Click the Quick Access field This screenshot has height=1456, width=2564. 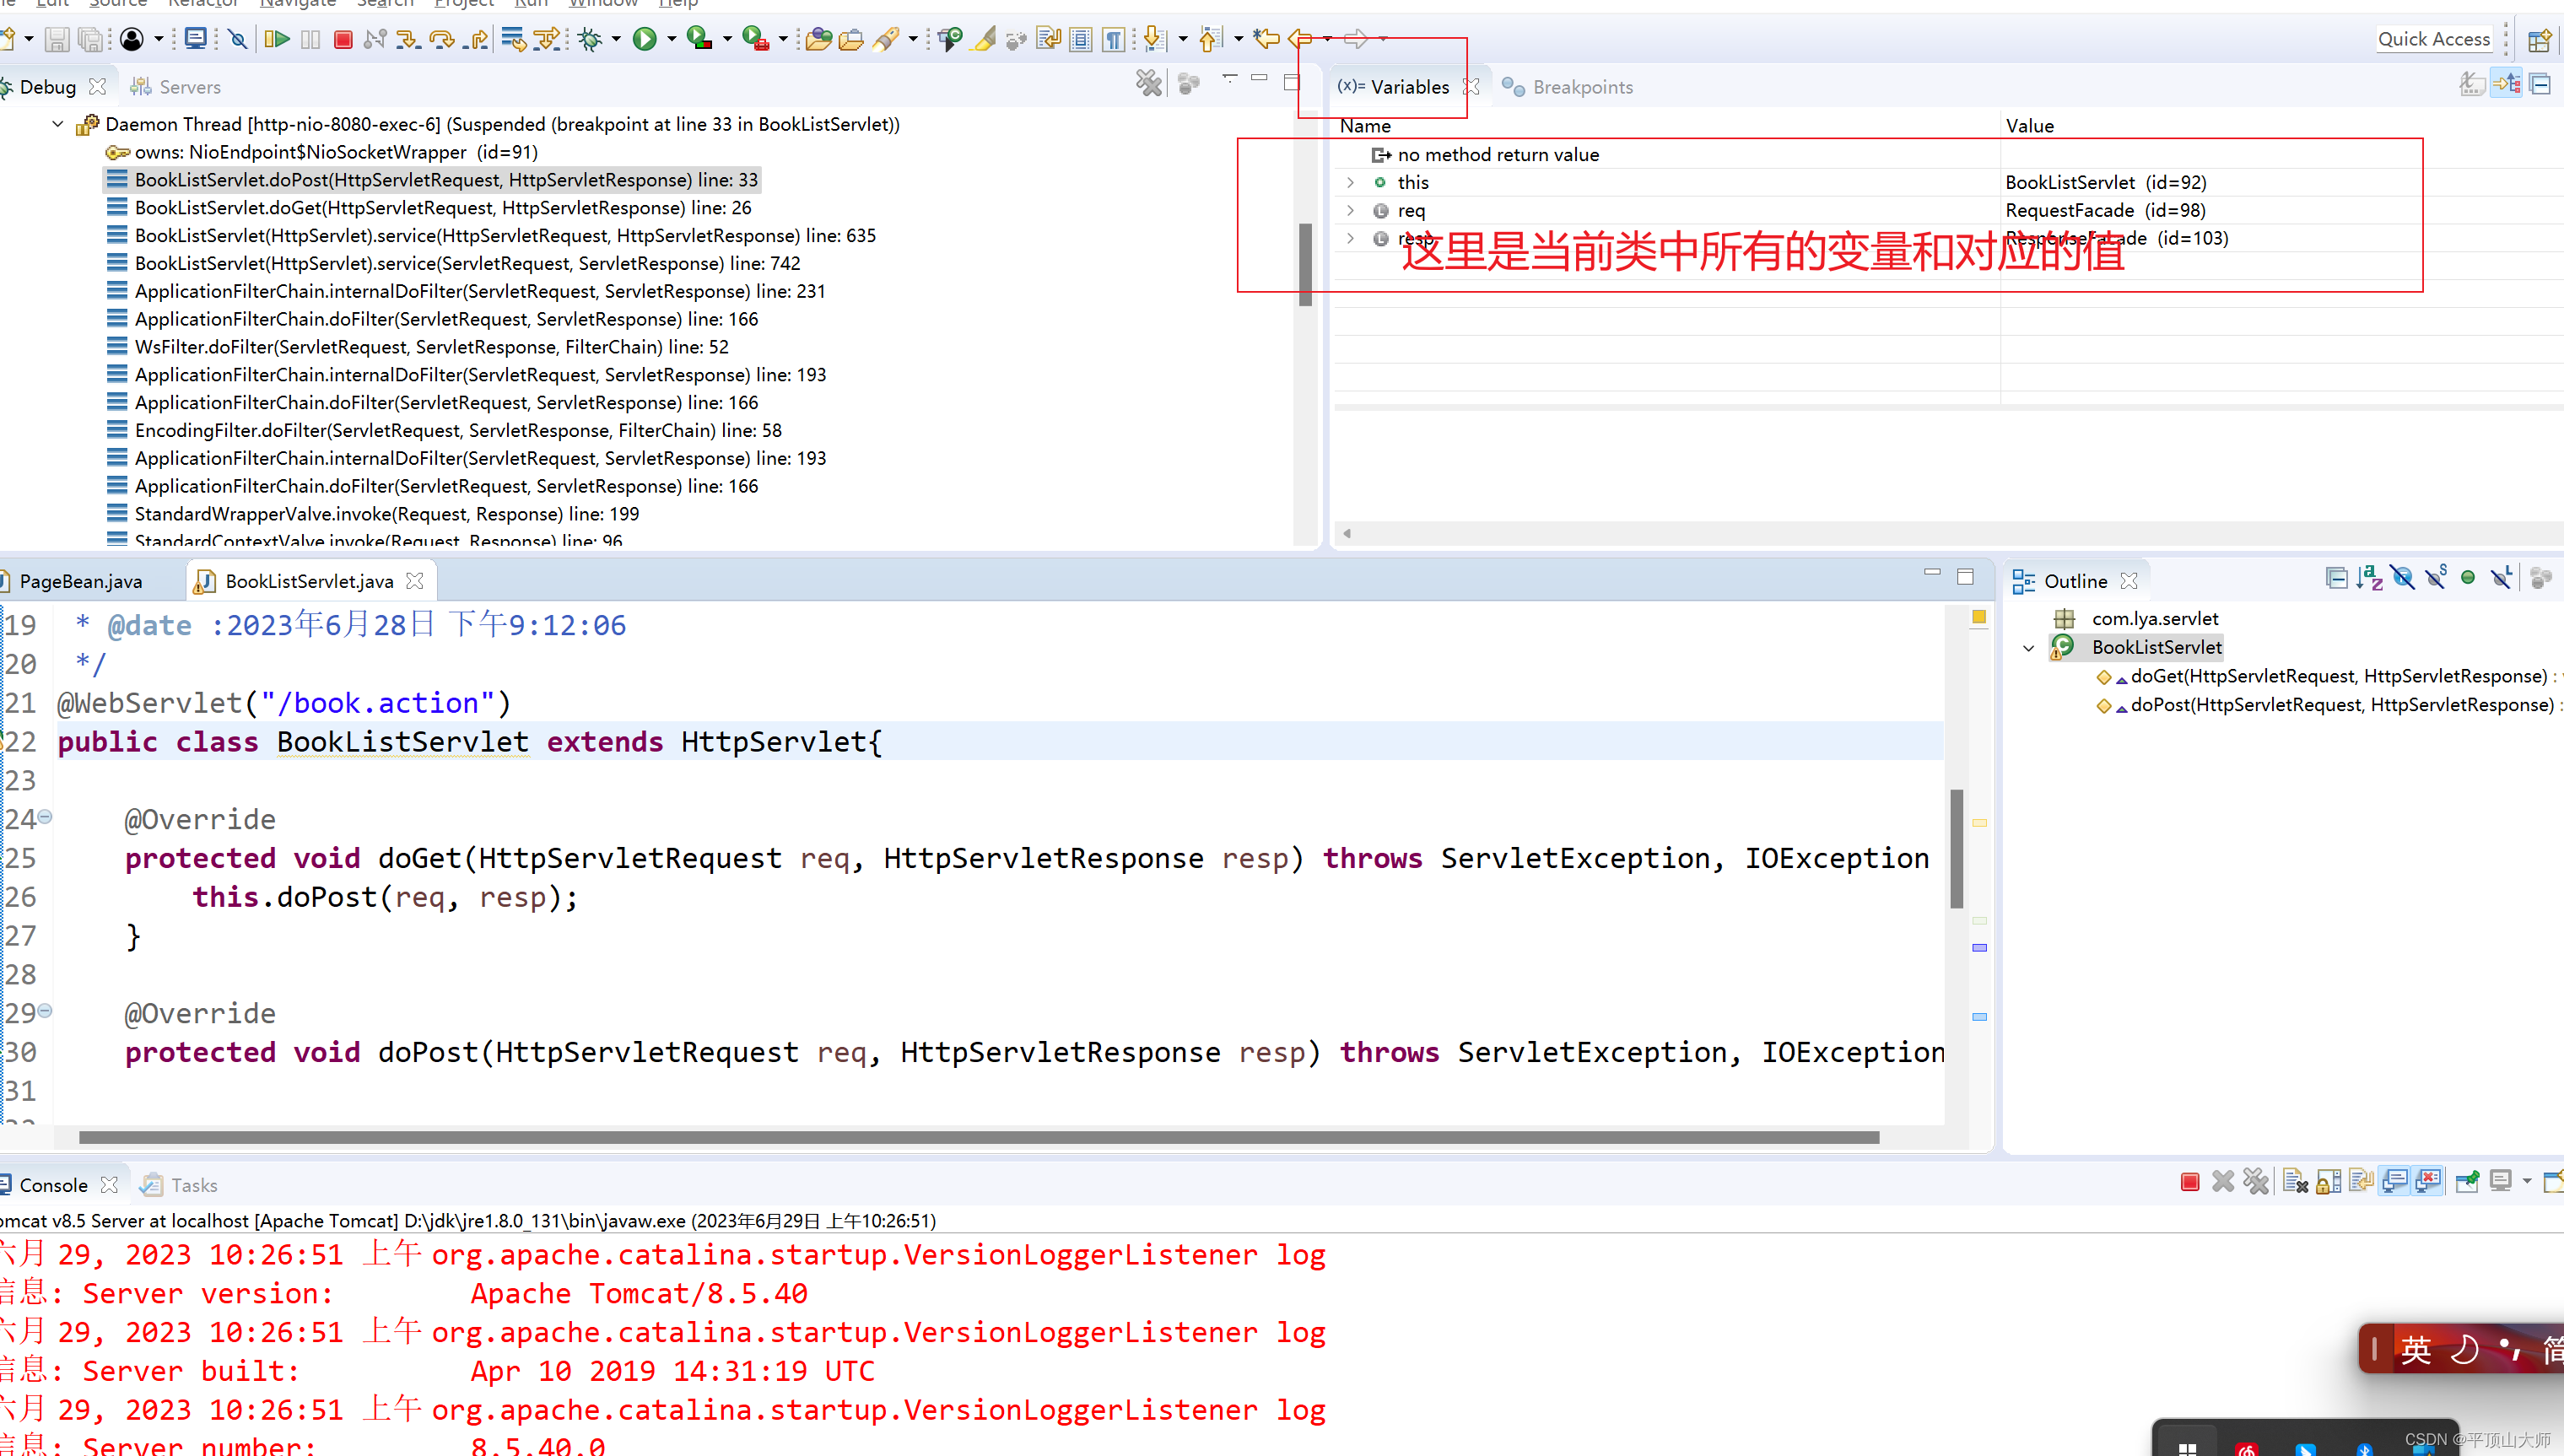tap(2433, 39)
